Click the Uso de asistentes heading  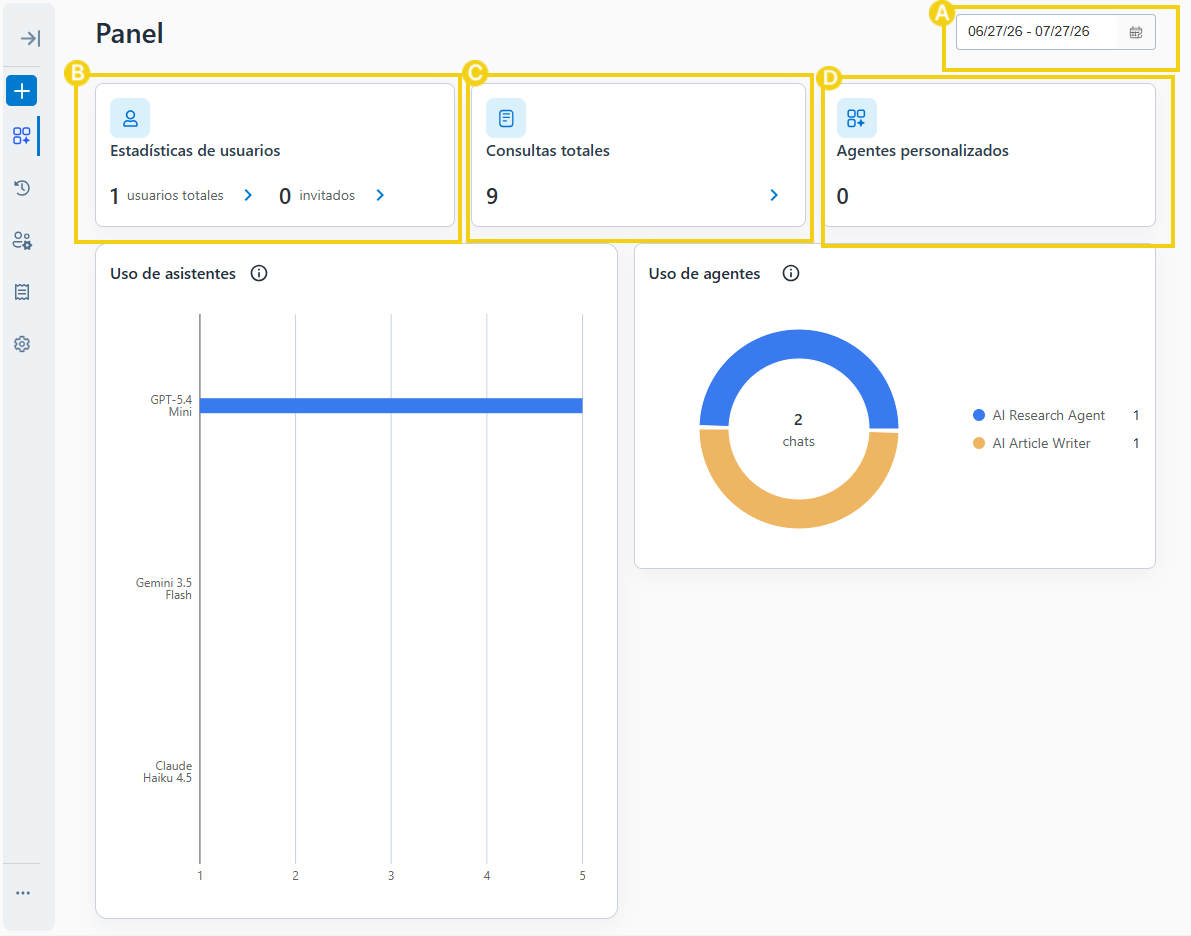coord(173,274)
